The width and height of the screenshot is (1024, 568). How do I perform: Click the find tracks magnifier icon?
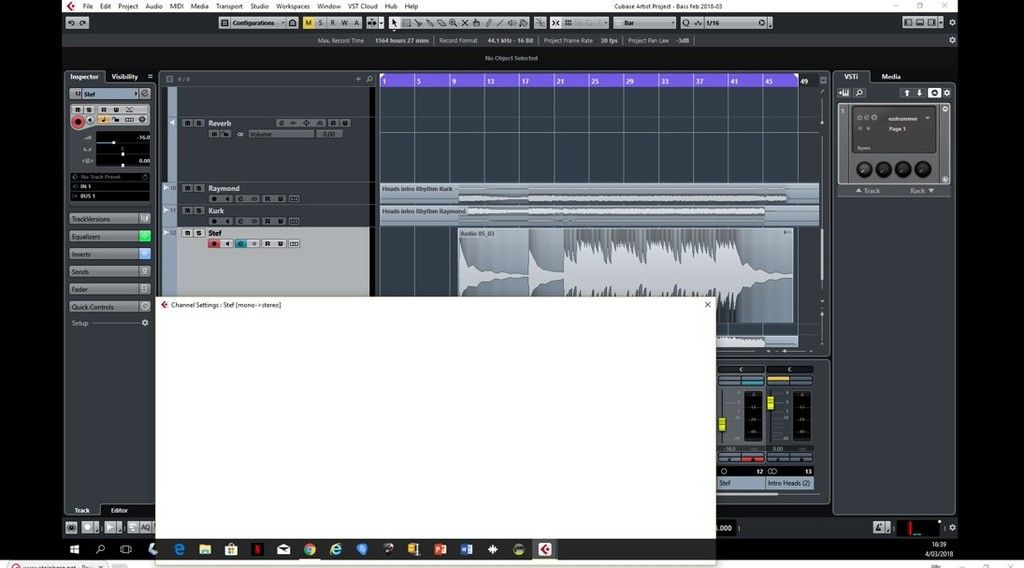(371, 78)
